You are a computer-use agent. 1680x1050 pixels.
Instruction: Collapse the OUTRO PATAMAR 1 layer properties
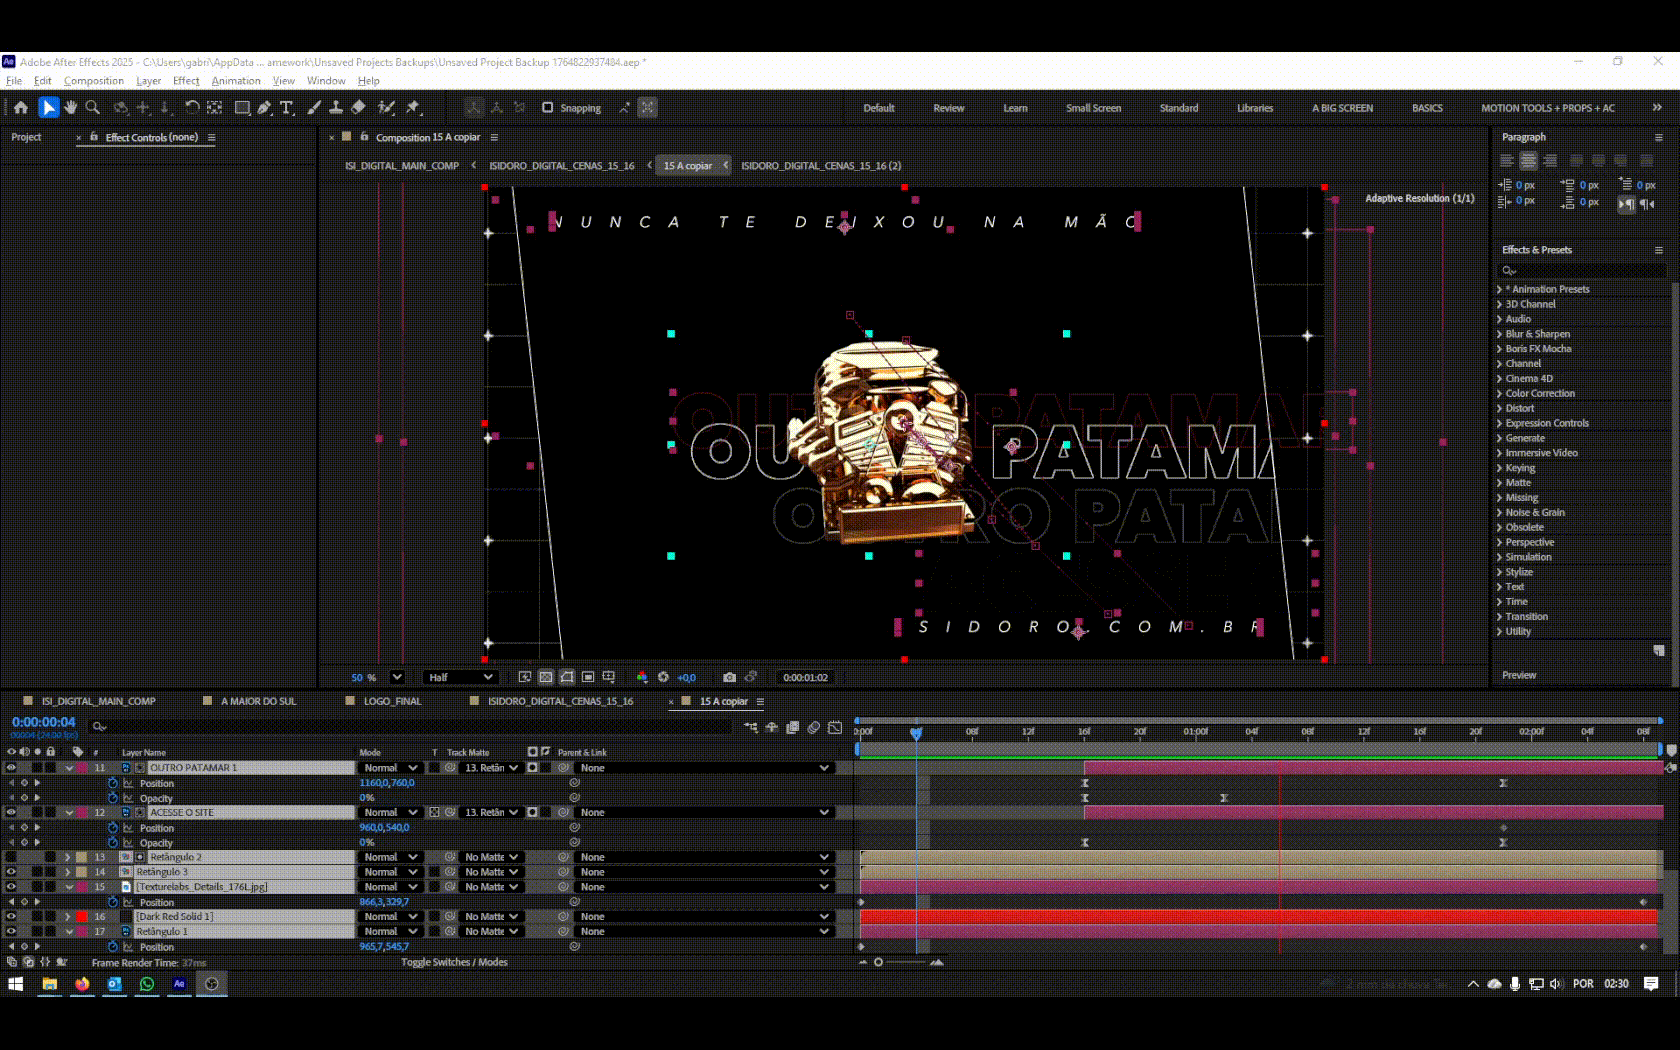point(69,768)
